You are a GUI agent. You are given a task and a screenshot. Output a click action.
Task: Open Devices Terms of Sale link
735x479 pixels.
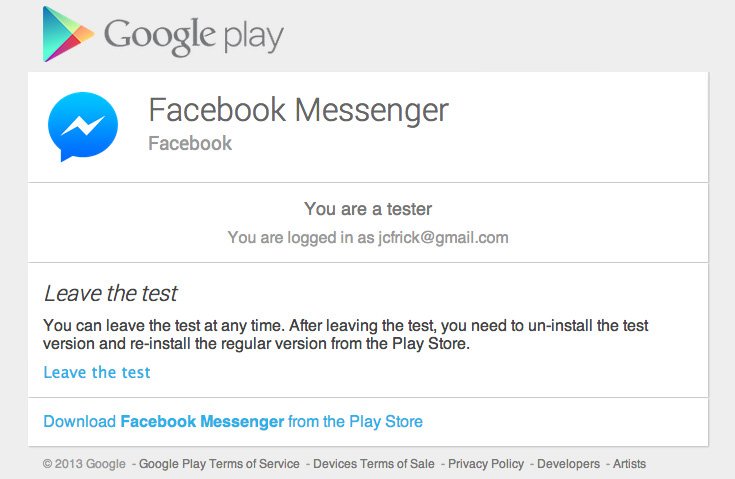[x=374, y=463]
